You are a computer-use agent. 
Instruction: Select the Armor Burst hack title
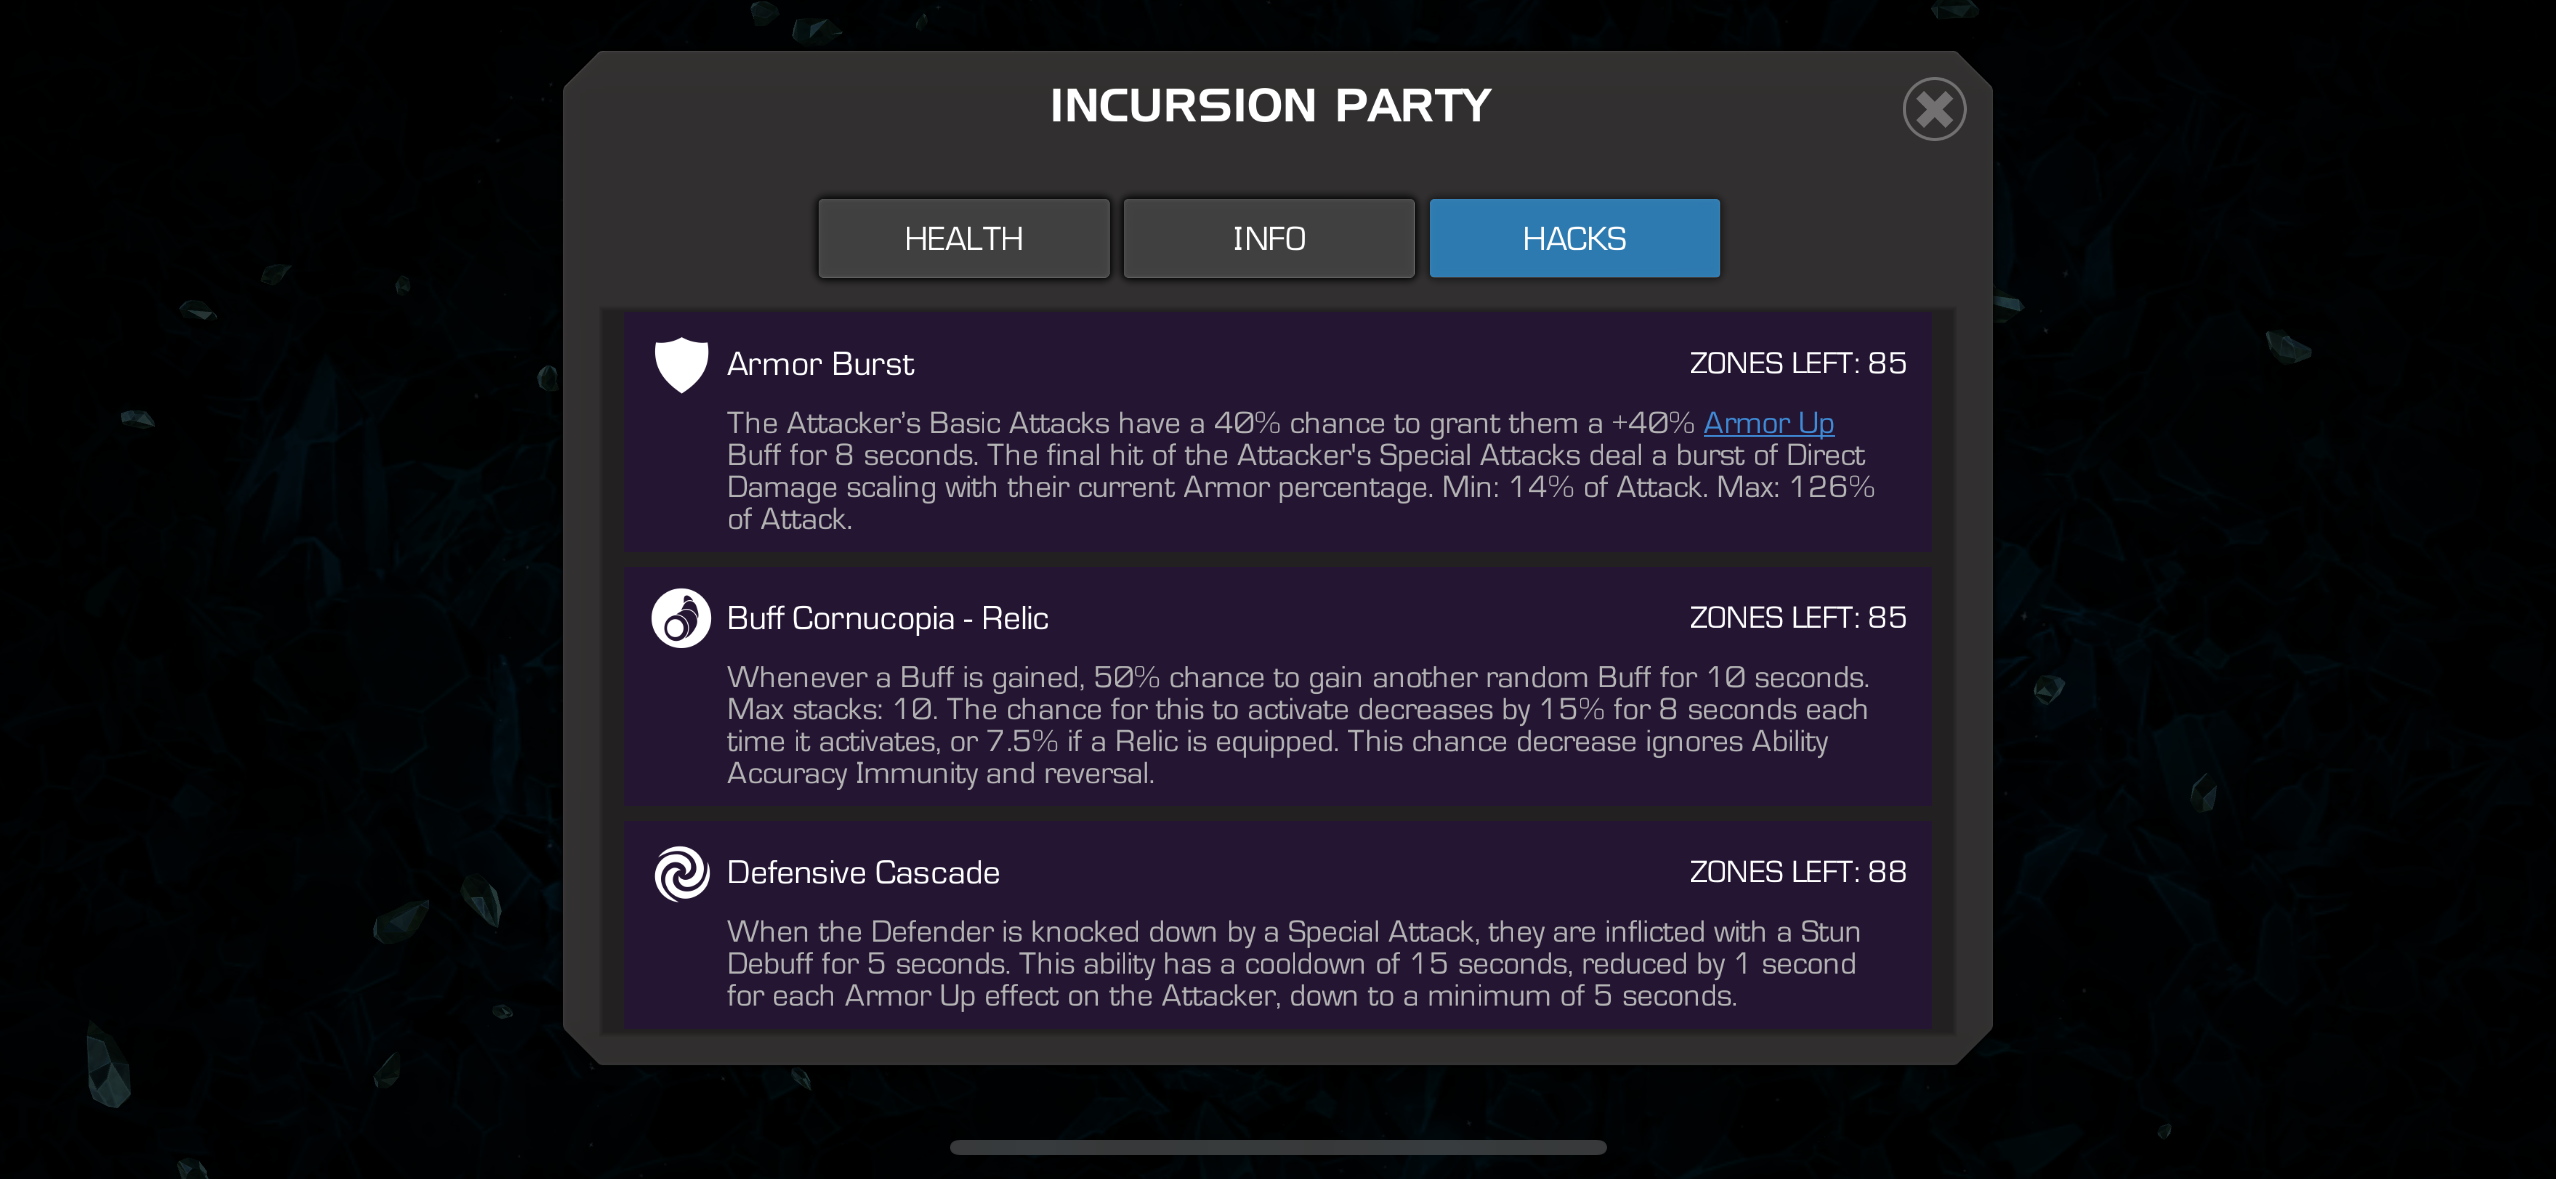click(820, 364)
